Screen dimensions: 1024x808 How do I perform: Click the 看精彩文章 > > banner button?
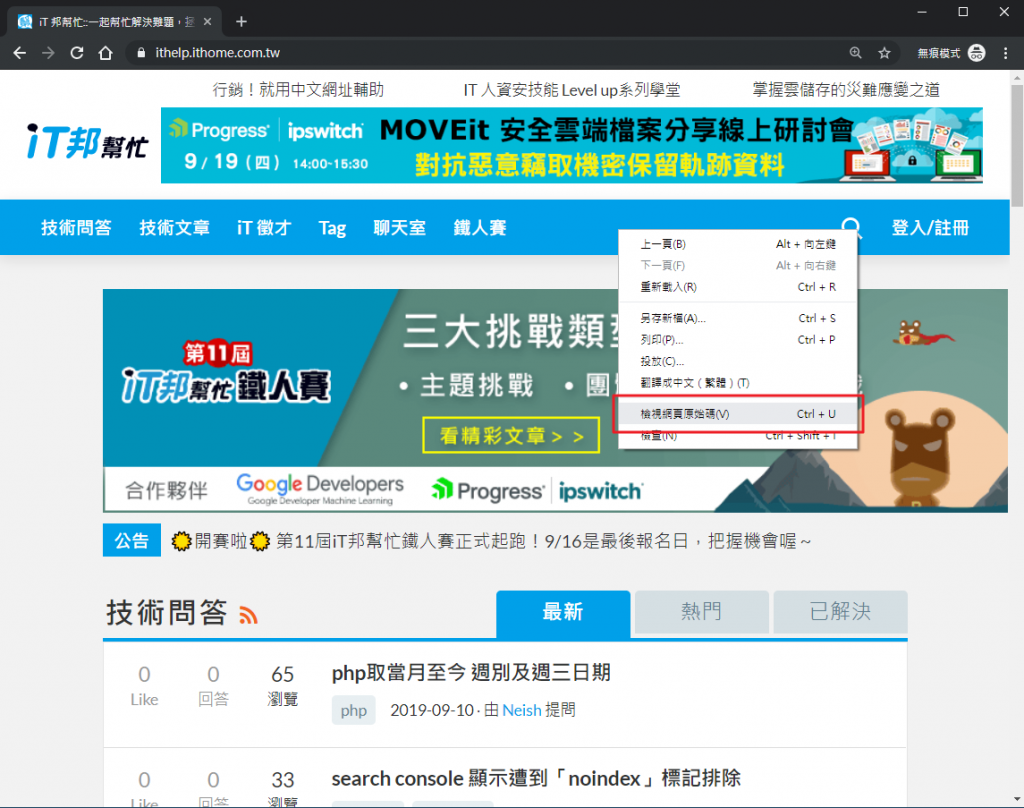coord(511,435)
